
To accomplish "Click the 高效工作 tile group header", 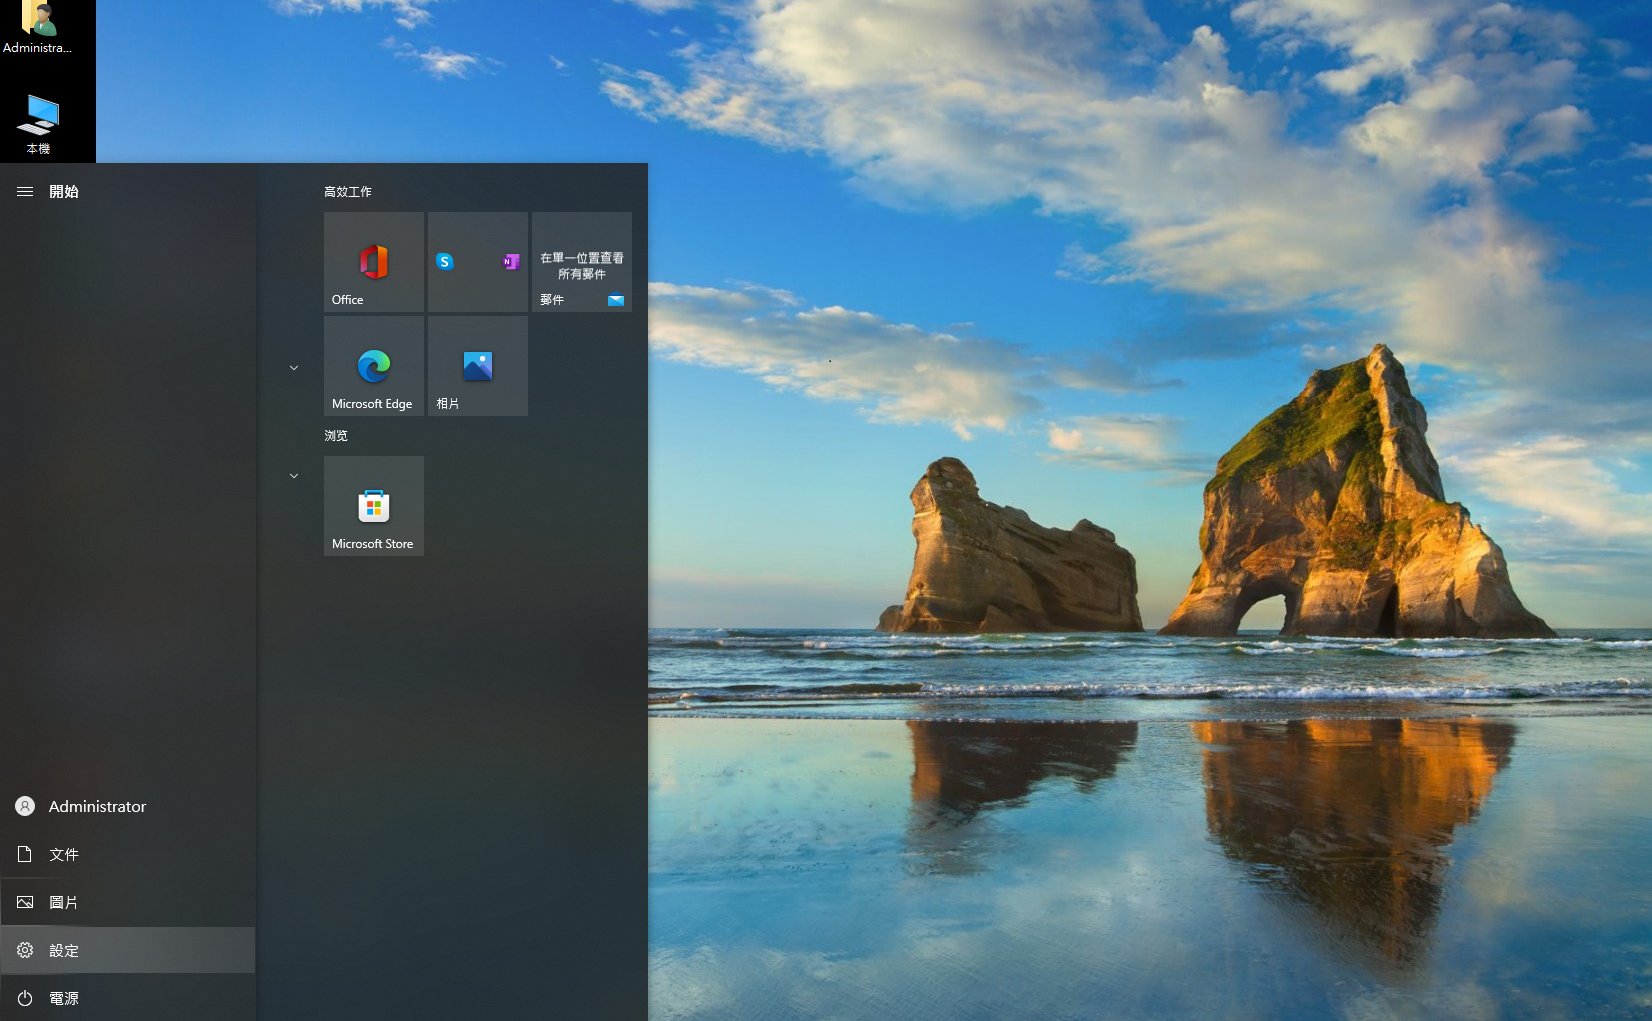I will (348, 191).
